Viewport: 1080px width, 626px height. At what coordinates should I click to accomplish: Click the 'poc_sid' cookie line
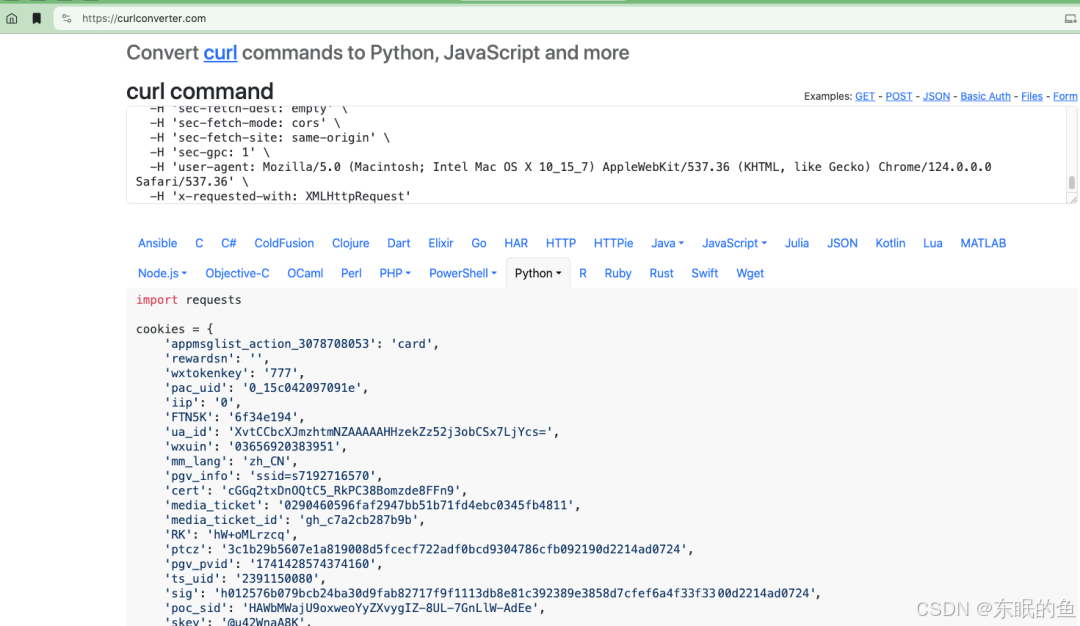point(355,608)
